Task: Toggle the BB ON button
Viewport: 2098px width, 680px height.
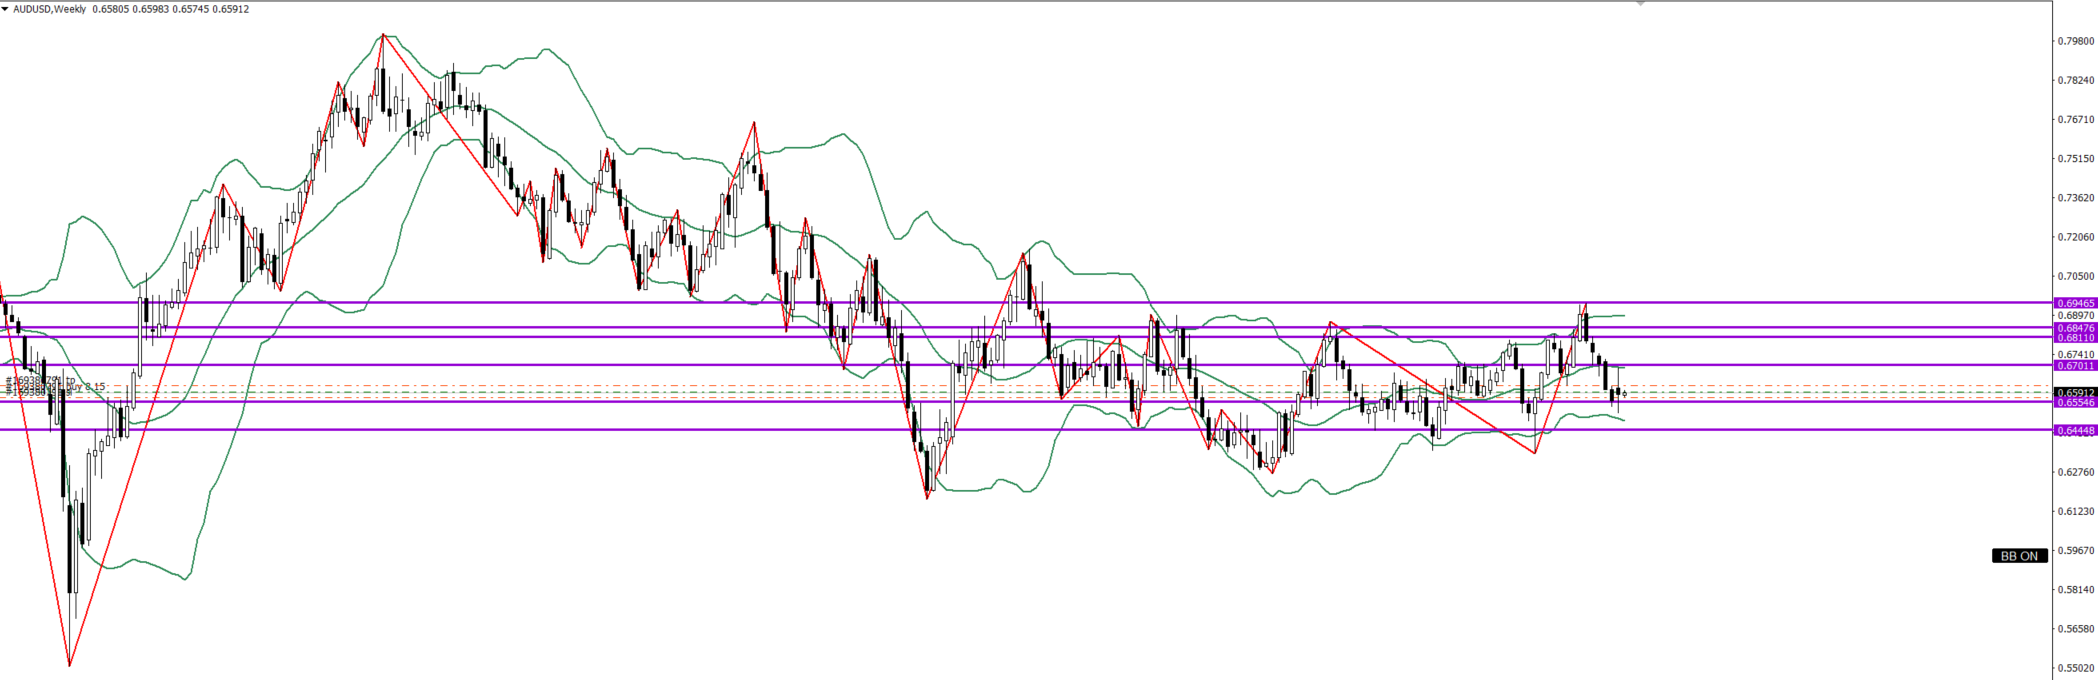Action: click(x=2019, y=556)
